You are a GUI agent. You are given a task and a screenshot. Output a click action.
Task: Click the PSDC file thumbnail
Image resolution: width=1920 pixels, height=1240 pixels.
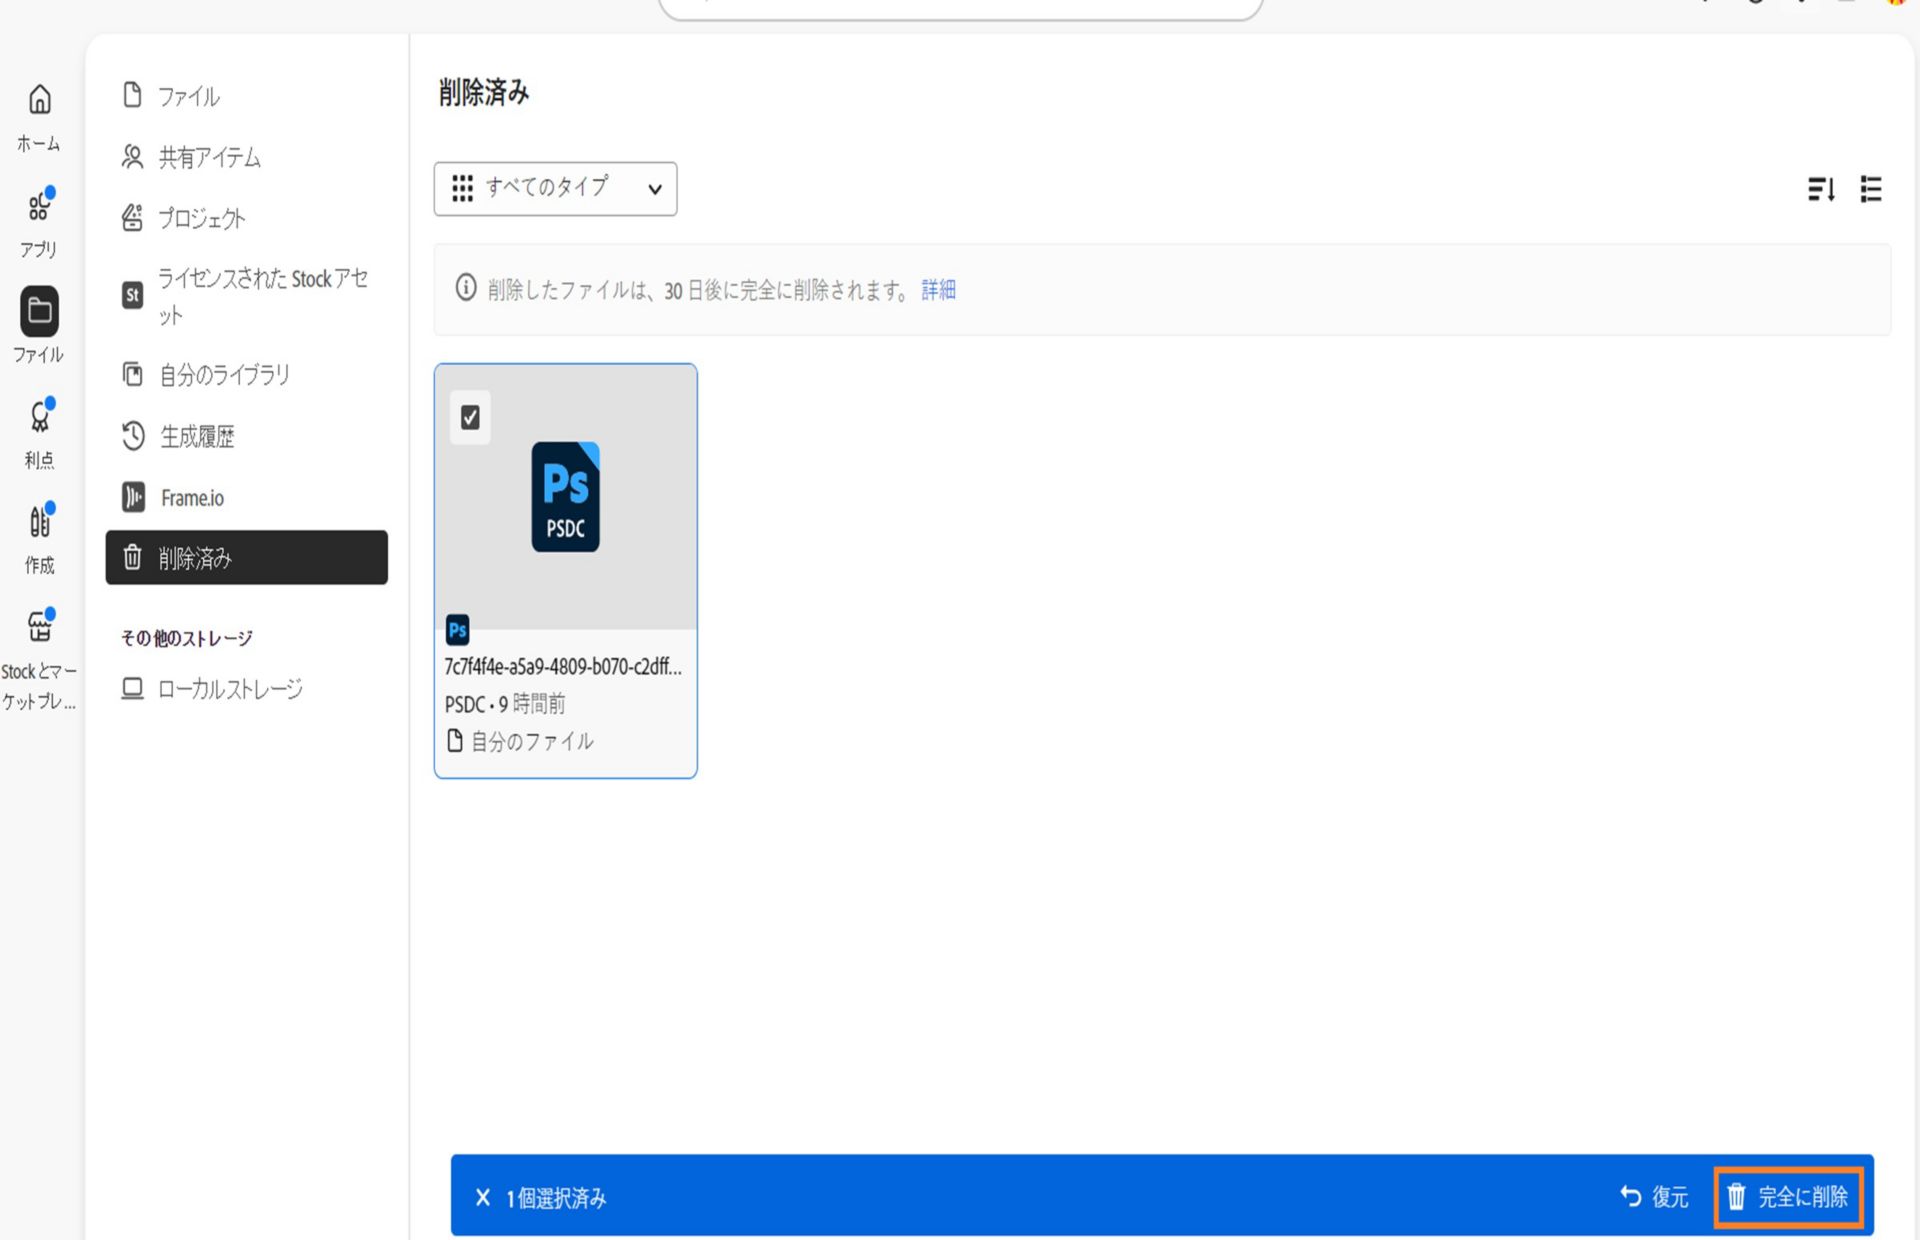click(x=565, y=497)
